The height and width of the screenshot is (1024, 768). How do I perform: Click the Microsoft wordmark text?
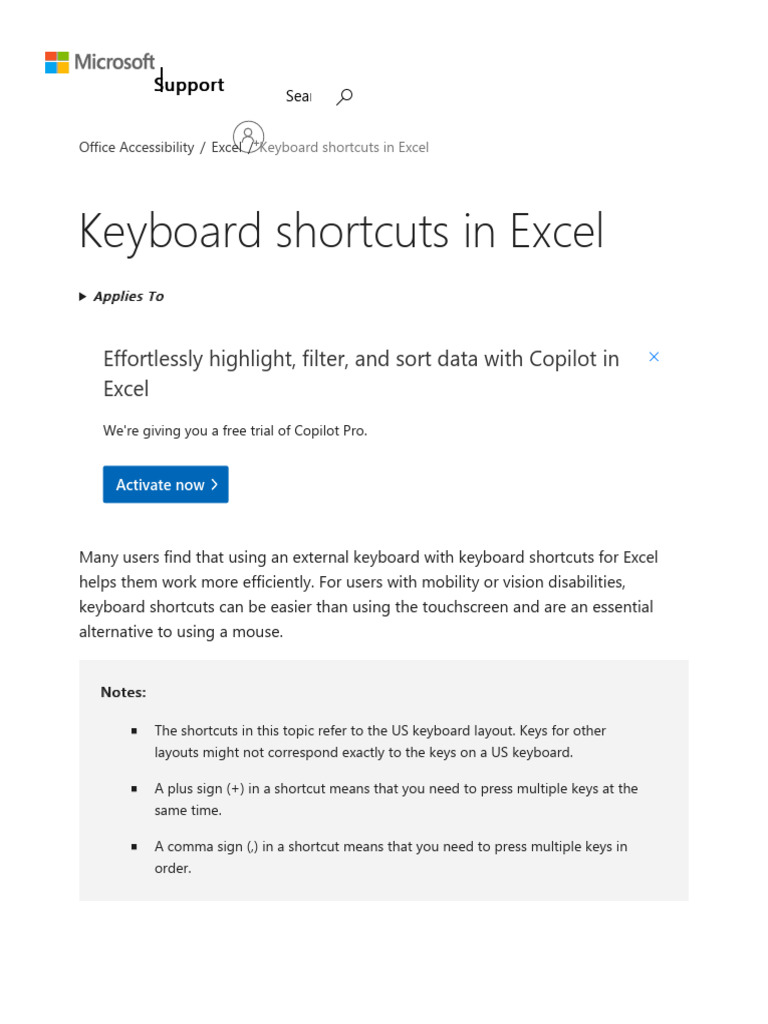coord(115,62)
